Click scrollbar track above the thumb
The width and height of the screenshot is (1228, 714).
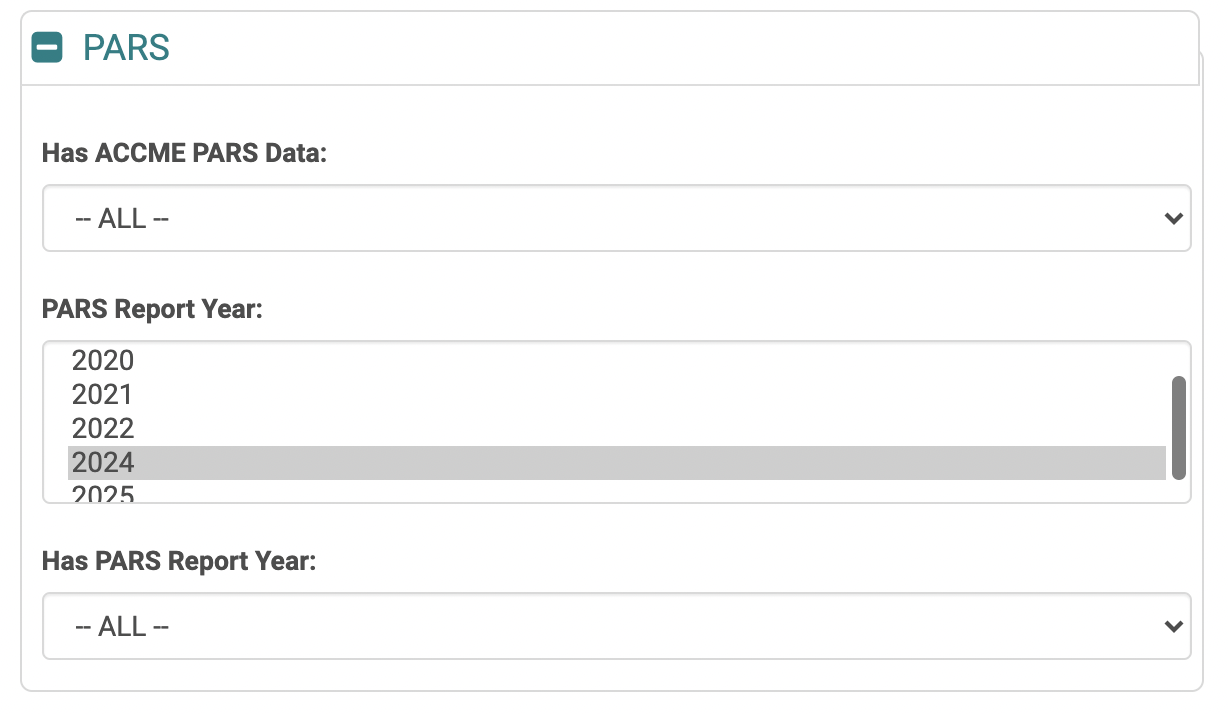coord(1179,360)
